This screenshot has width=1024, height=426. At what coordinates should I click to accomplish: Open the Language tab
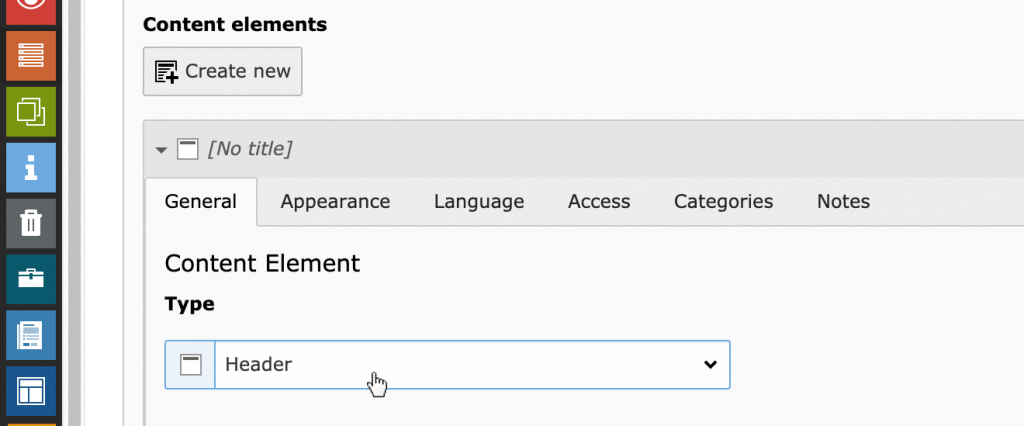coord(479,201)
